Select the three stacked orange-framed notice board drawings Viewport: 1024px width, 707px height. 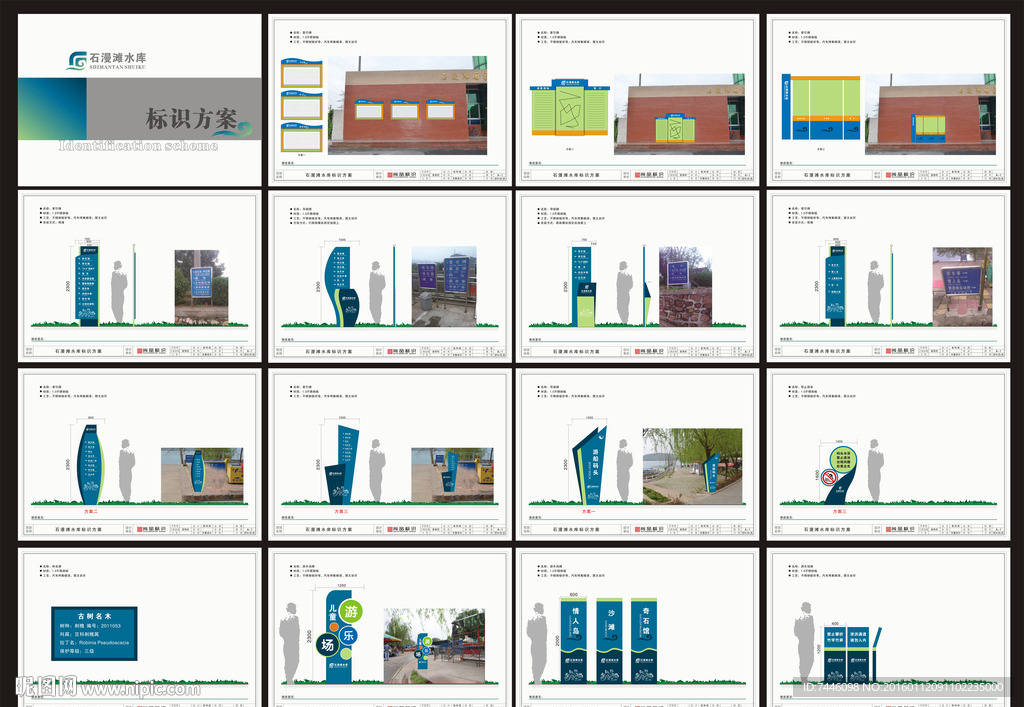click(302, 105)
